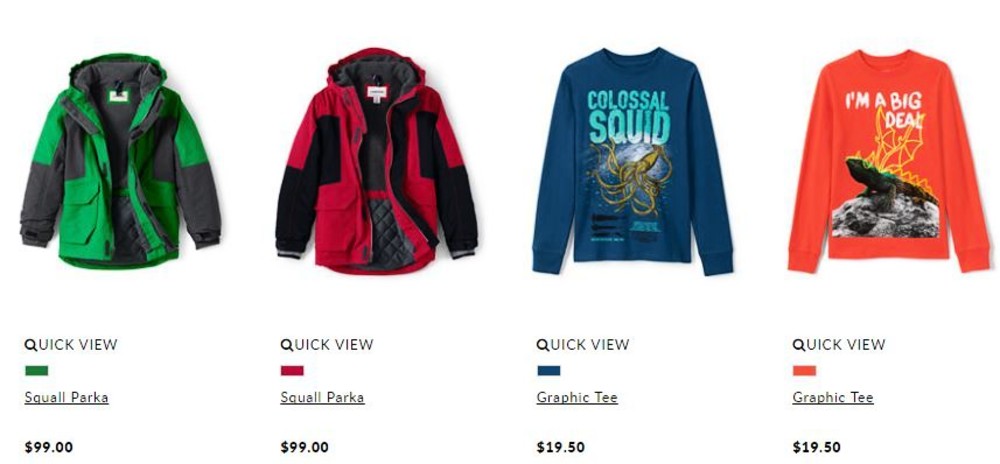
Task: Click the $99.00 price below the green parka
Action: 48,447
